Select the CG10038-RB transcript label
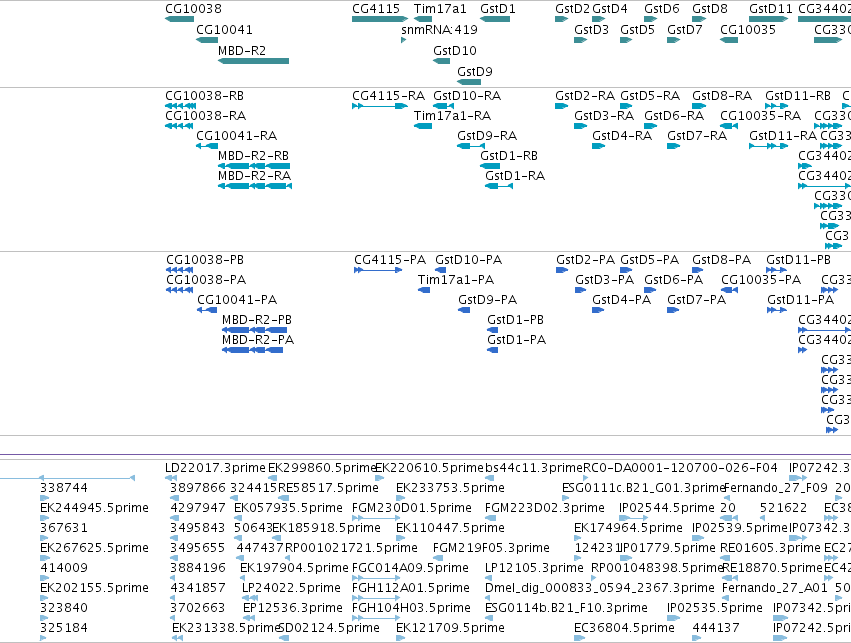The width and height of the screenshot is (851, 643). 205,96
